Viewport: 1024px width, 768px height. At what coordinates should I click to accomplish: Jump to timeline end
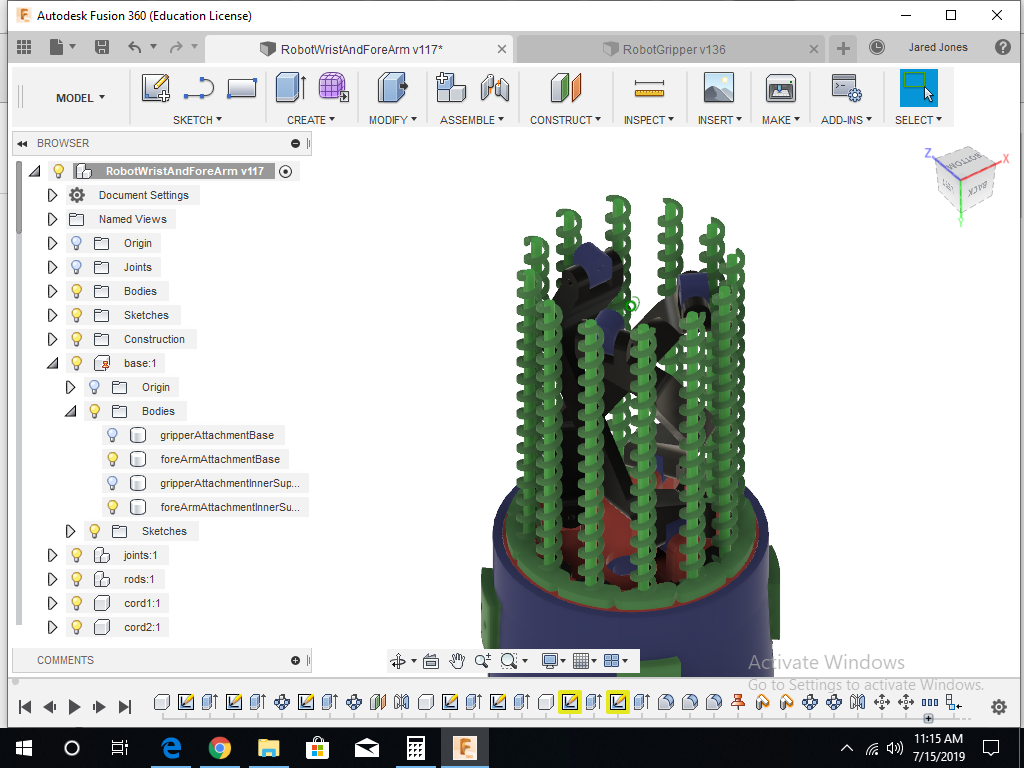[x=124, y=707]
